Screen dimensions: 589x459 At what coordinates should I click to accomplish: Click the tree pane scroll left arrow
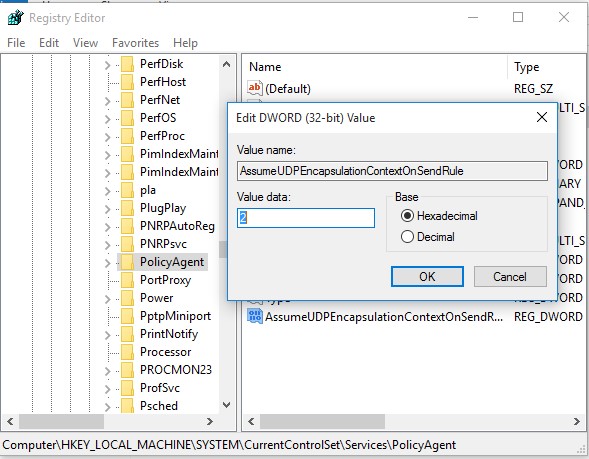(x=10, y=421)
